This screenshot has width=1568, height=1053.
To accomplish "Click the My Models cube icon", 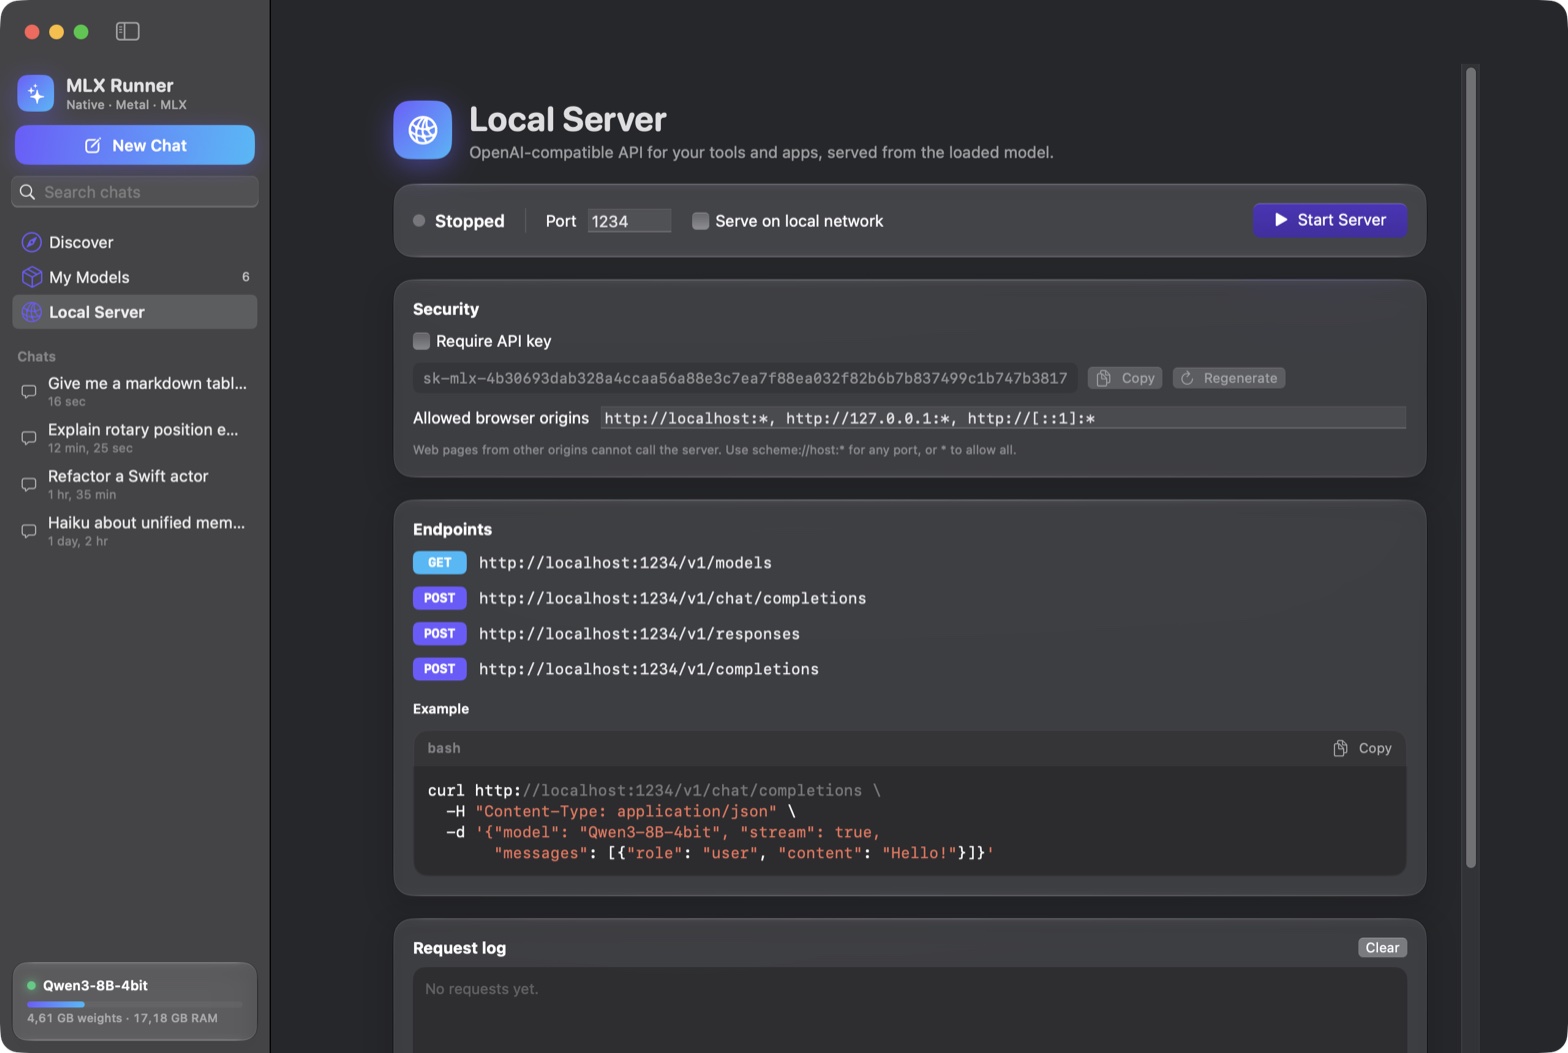I will pos(32,277).
